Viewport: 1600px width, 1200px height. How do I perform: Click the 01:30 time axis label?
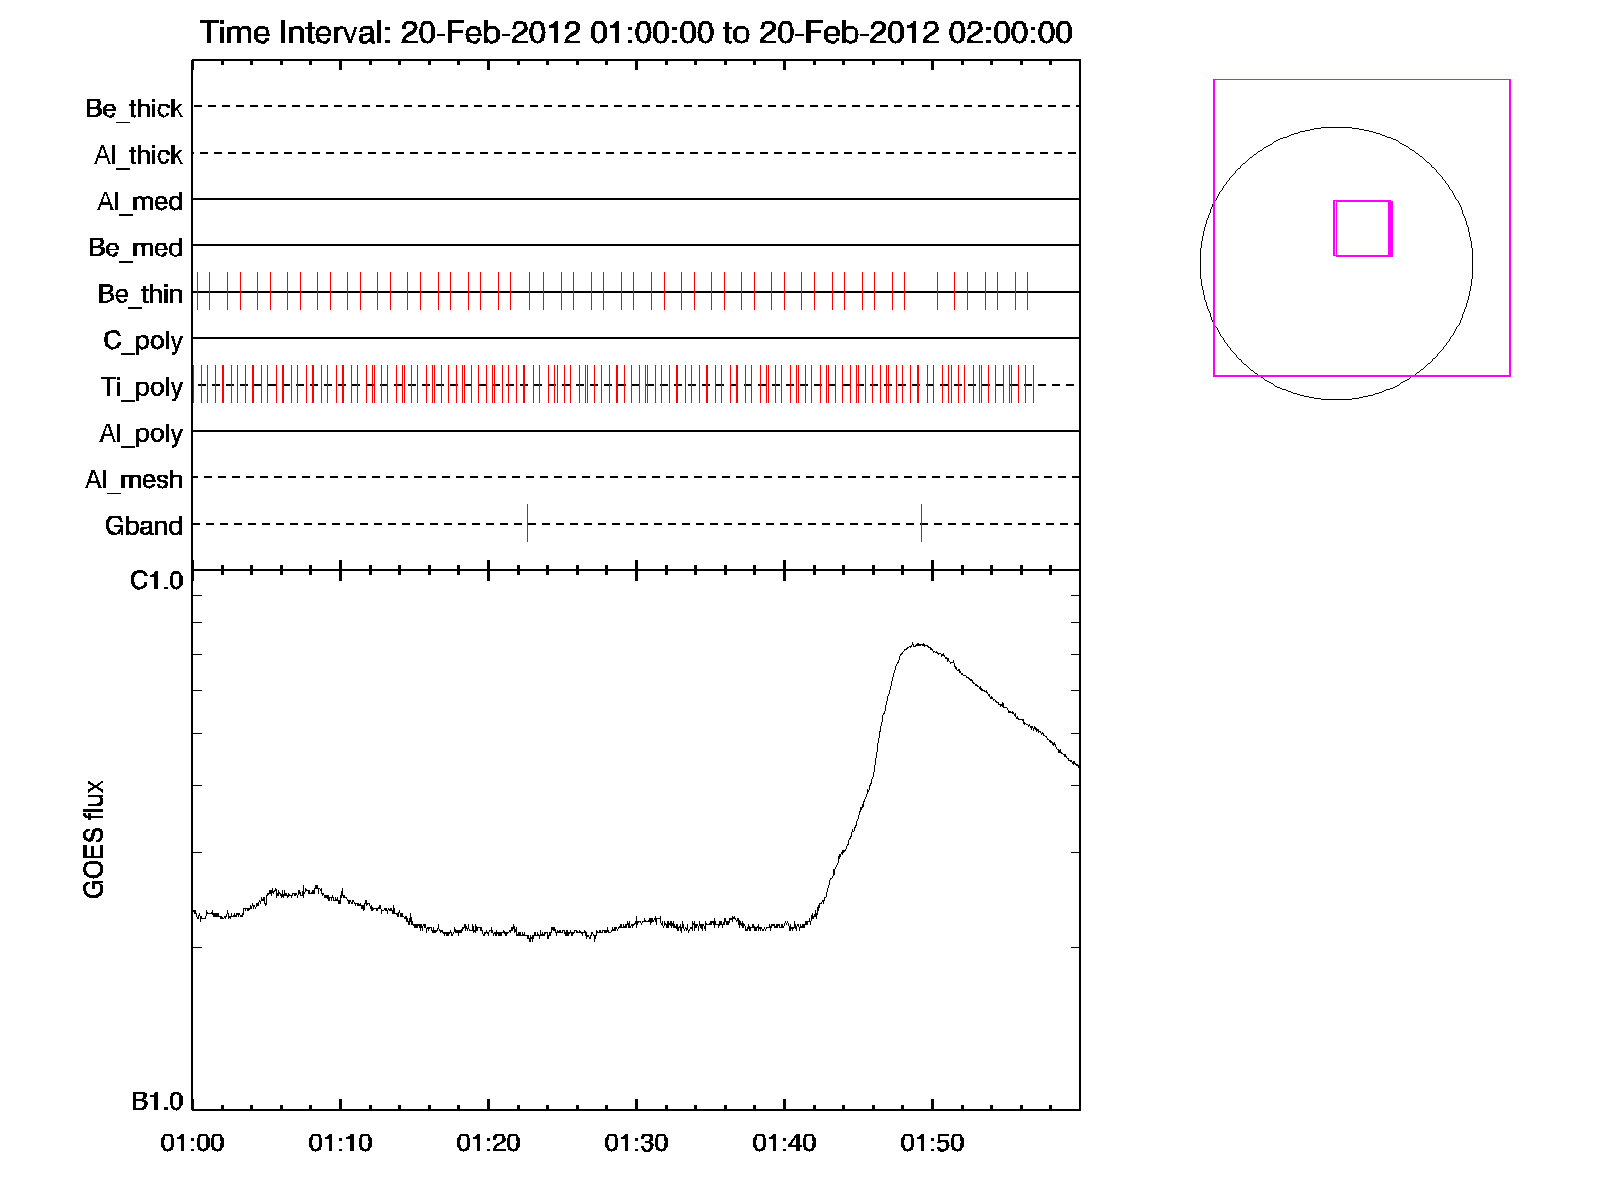point(636,1143)
